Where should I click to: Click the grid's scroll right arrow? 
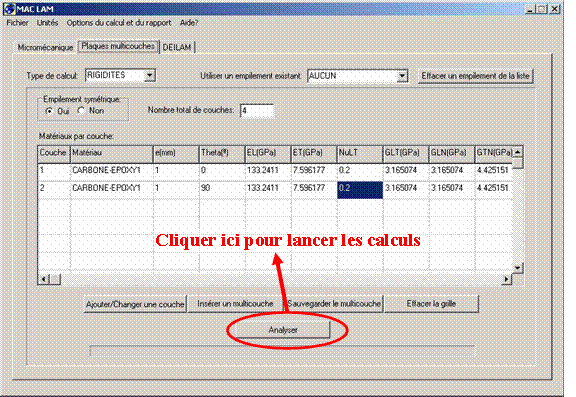[x=507, y=279]
